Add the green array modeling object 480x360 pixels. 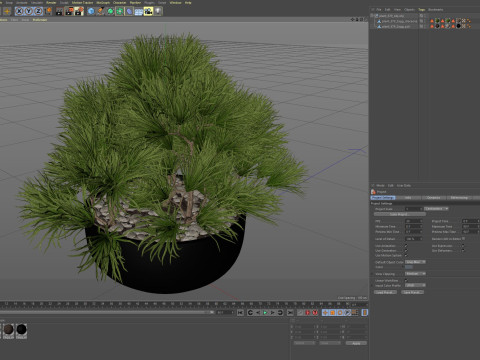pyautogui.click(x=120, y=11)
